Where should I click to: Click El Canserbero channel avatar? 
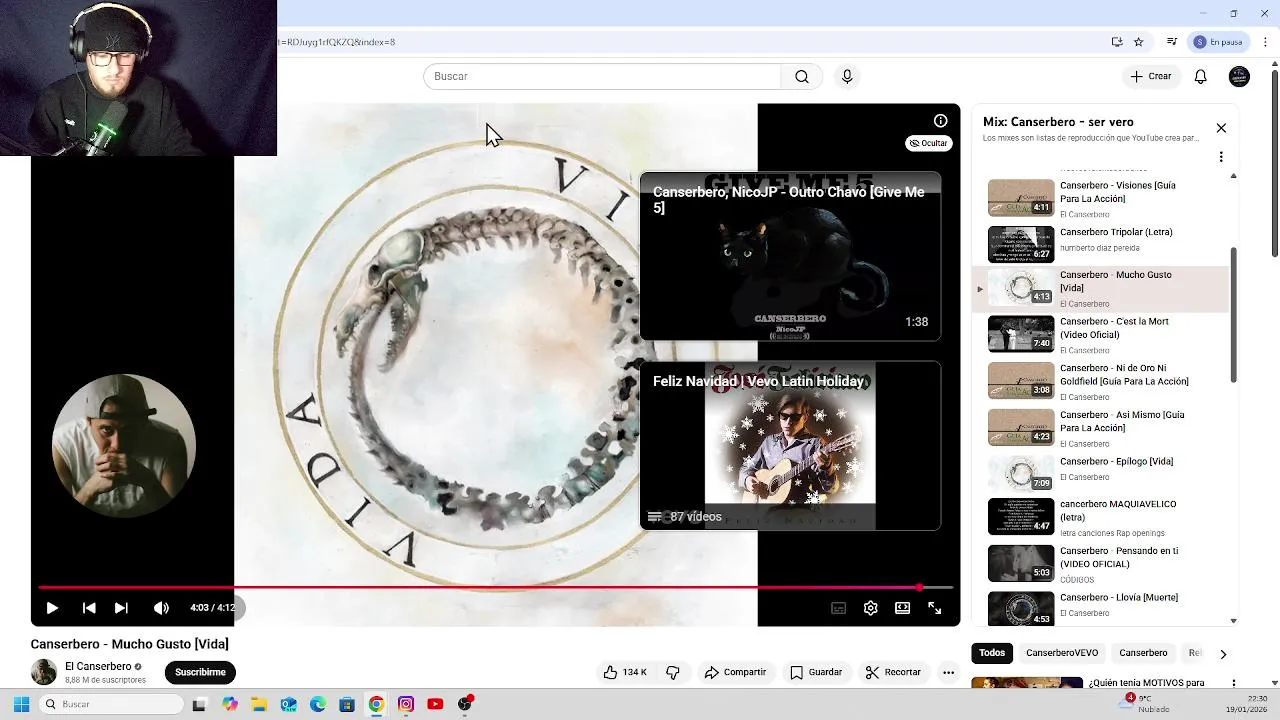click(44, 672)
